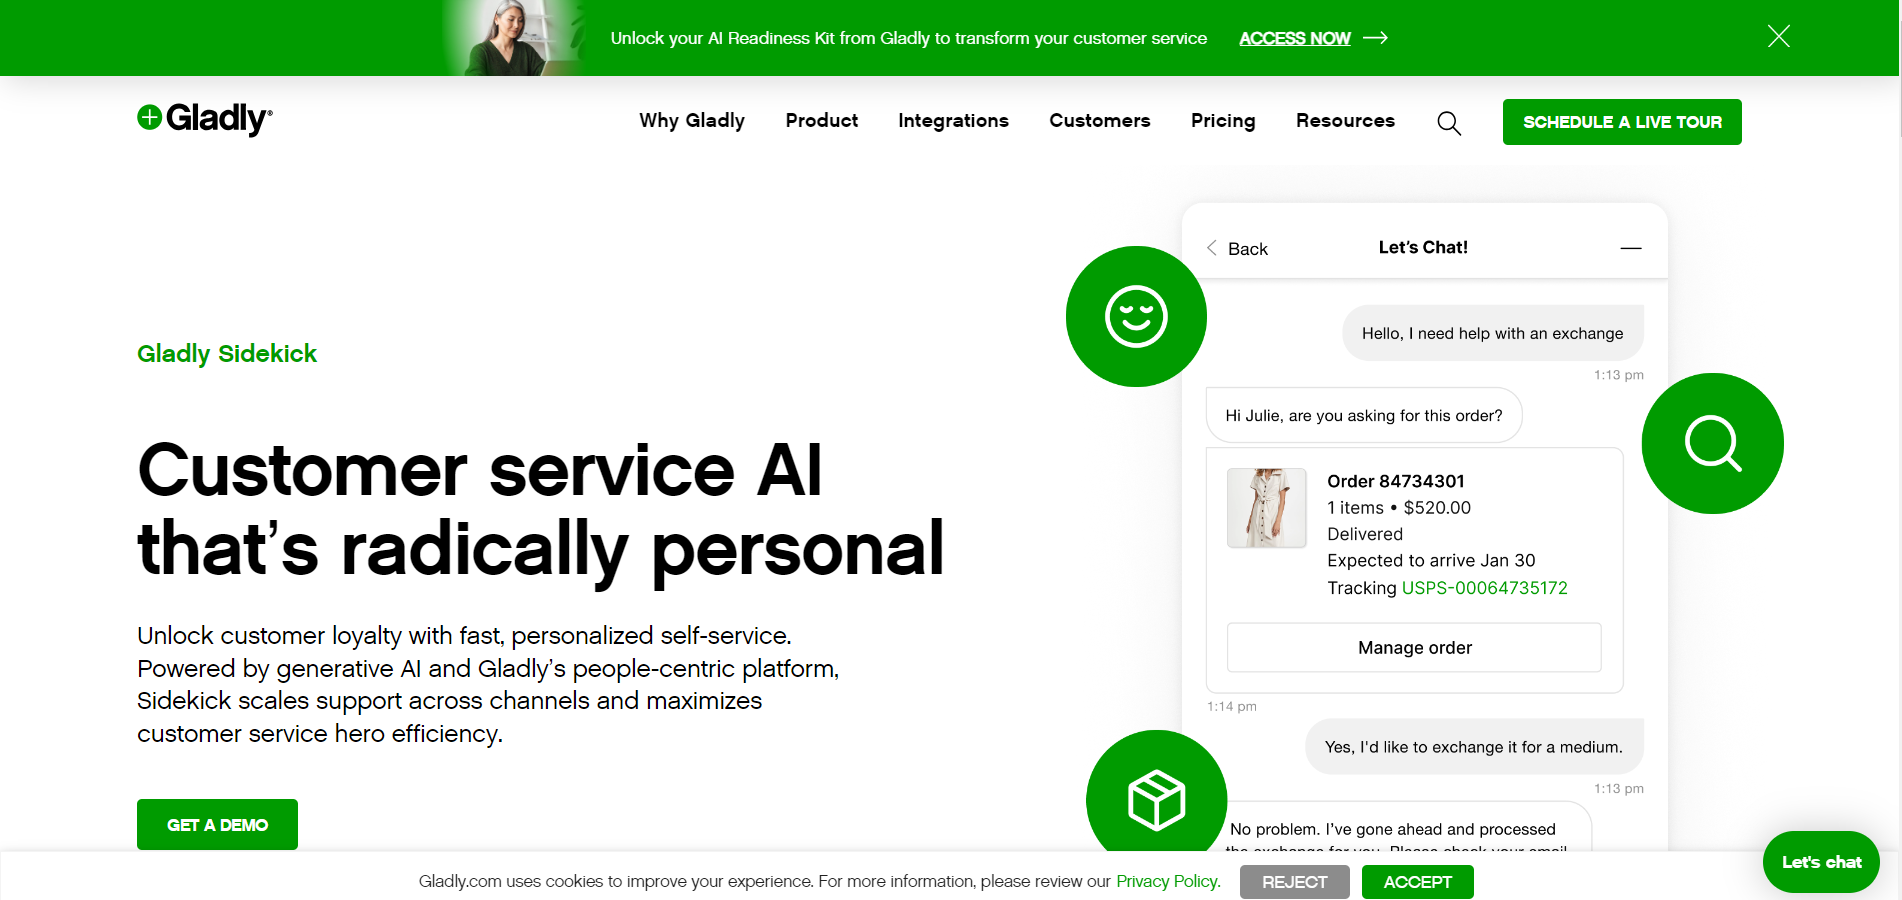Open the Privacy Policy link

[1168, 881]
